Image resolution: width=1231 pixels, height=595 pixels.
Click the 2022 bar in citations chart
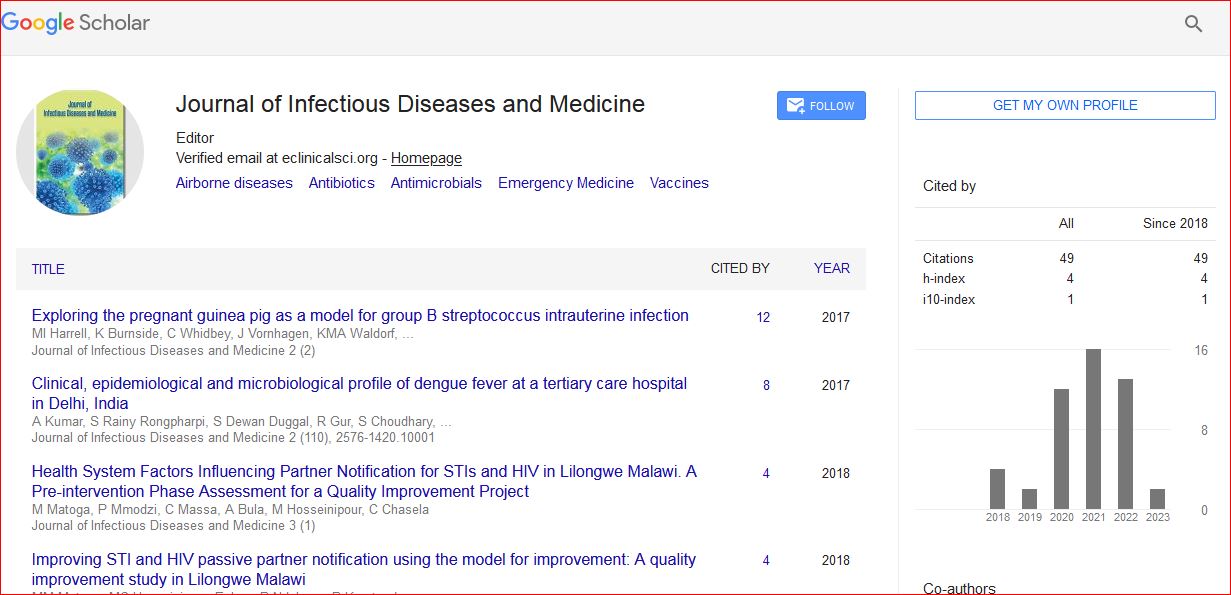pyautogui.click(x=1125, y=444)
